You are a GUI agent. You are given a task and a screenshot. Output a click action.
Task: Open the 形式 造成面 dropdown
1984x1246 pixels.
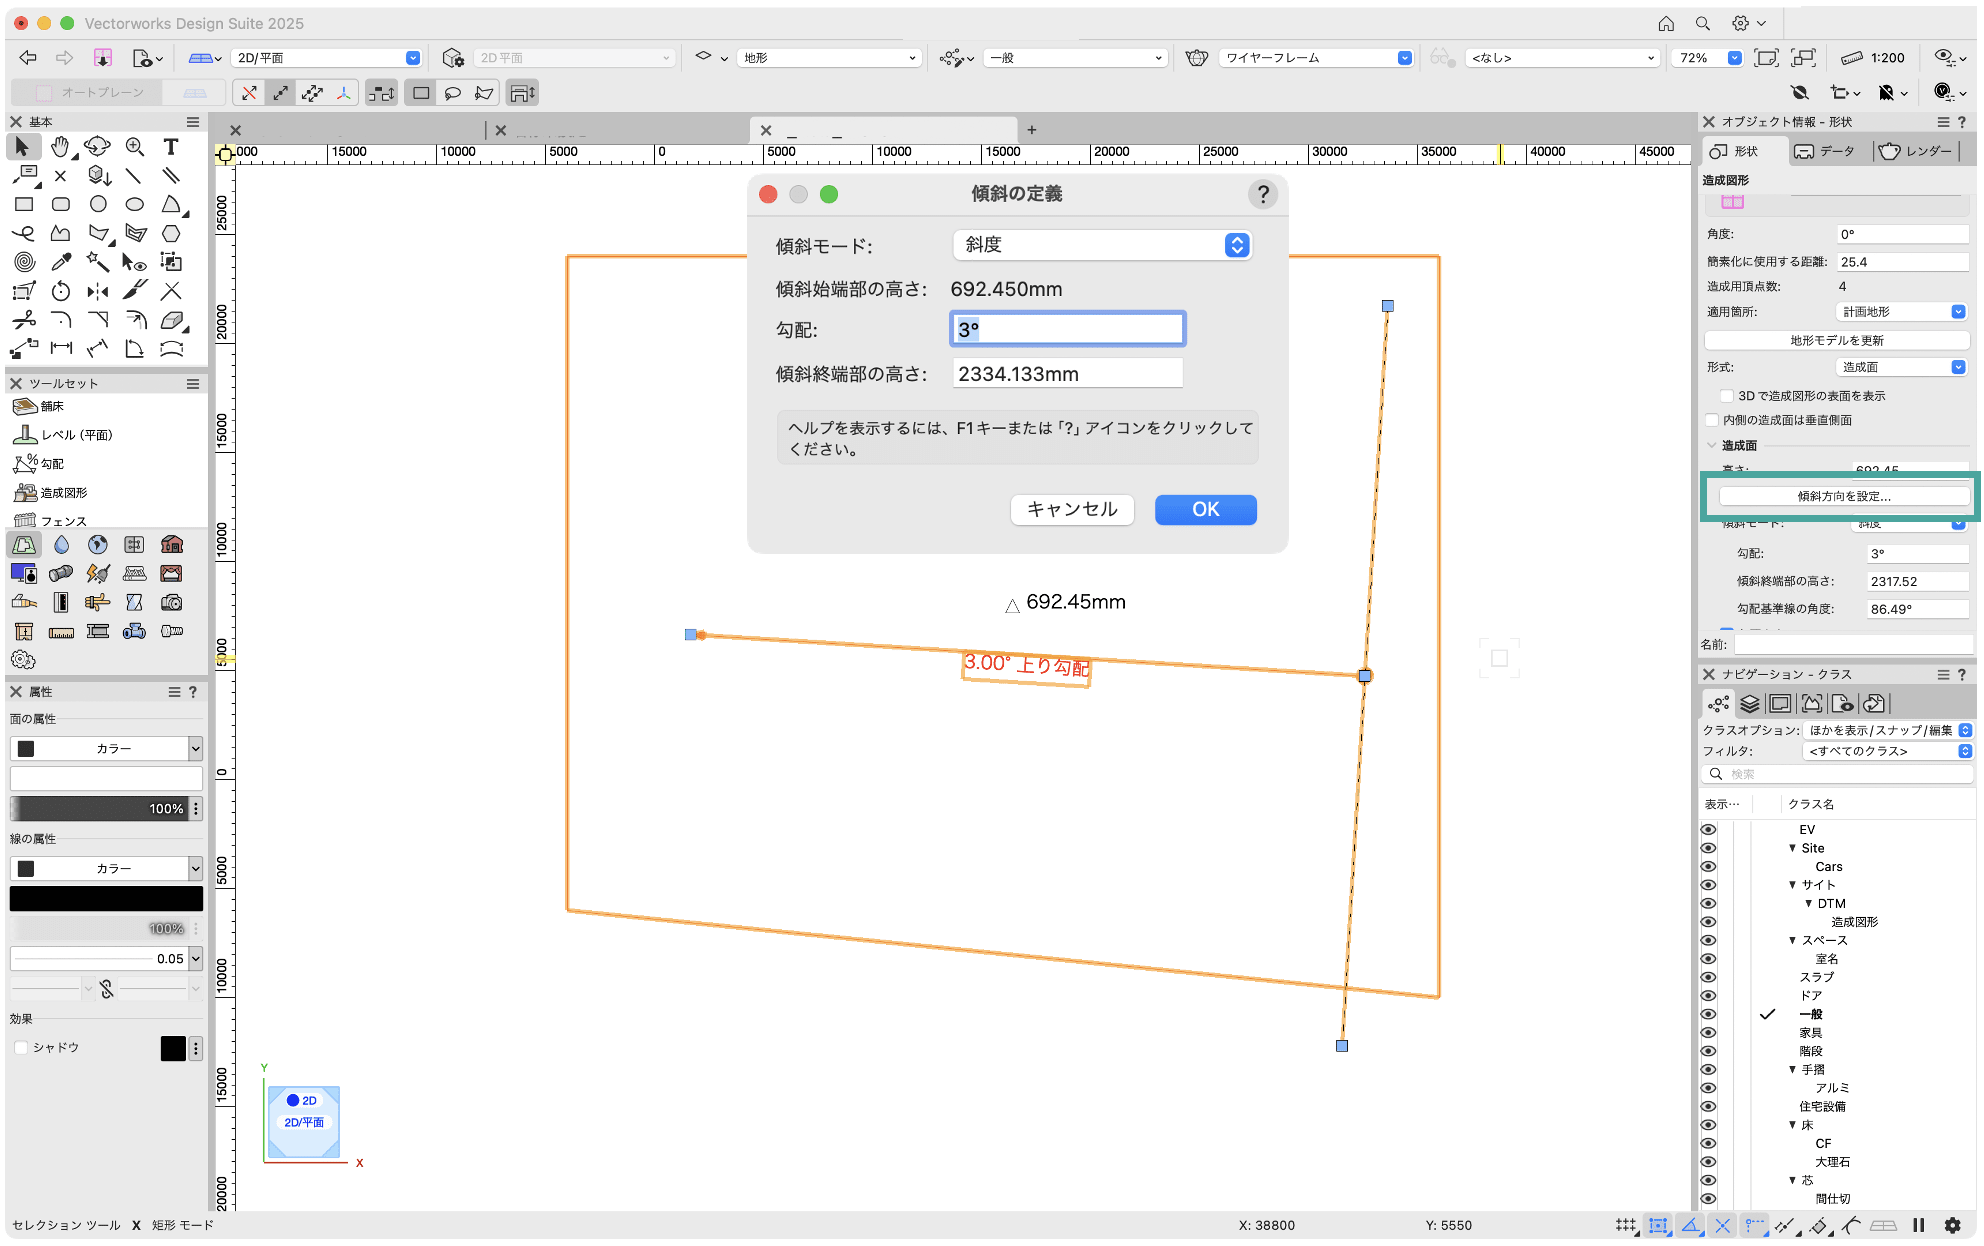coord(1902,367)
